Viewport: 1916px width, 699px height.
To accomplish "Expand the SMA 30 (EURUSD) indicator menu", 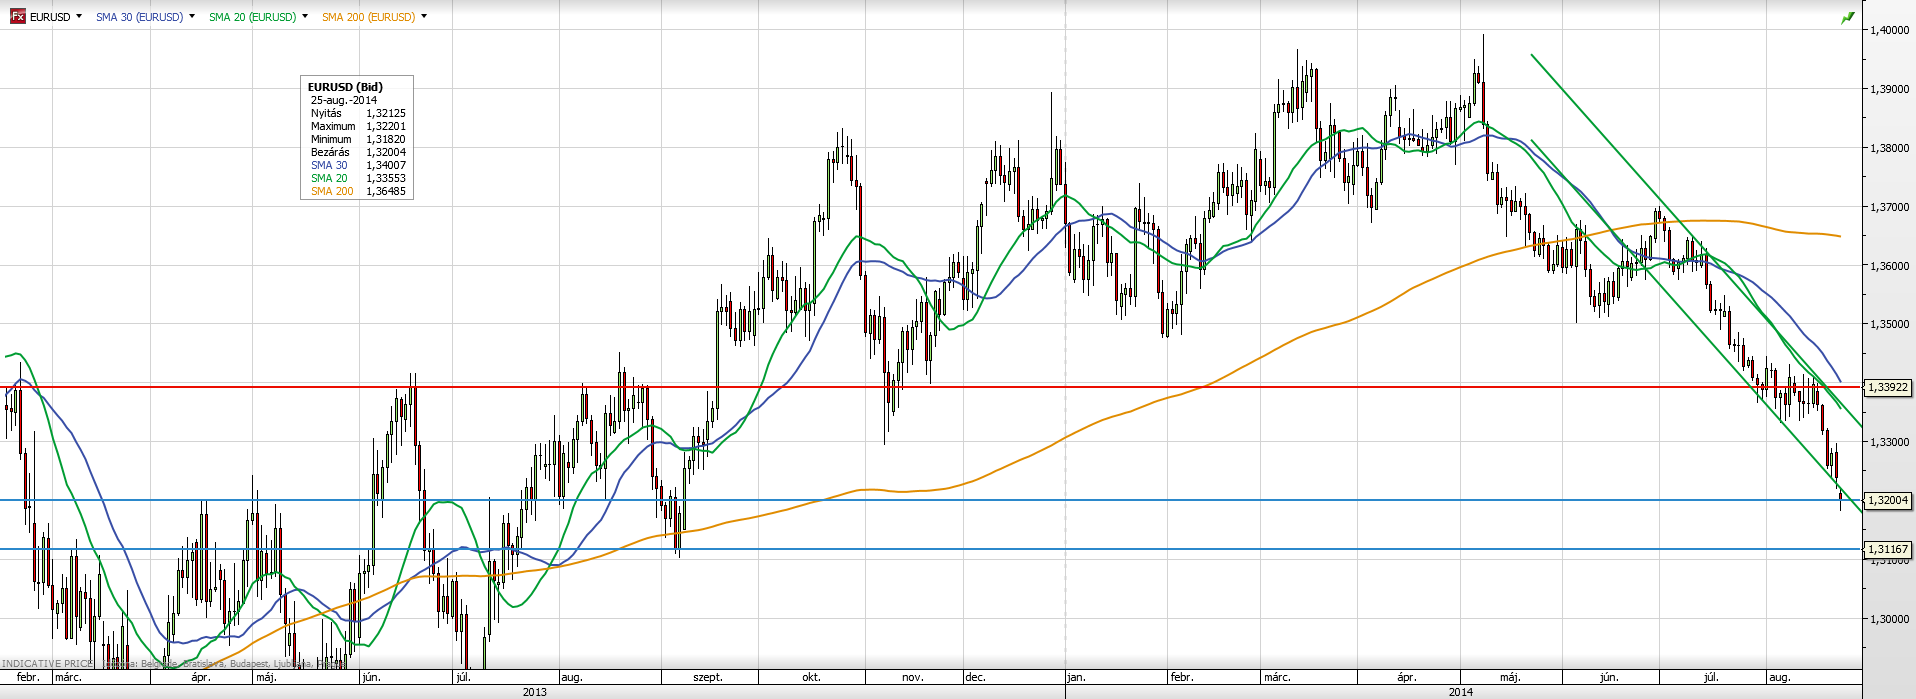I will (192, 16).
